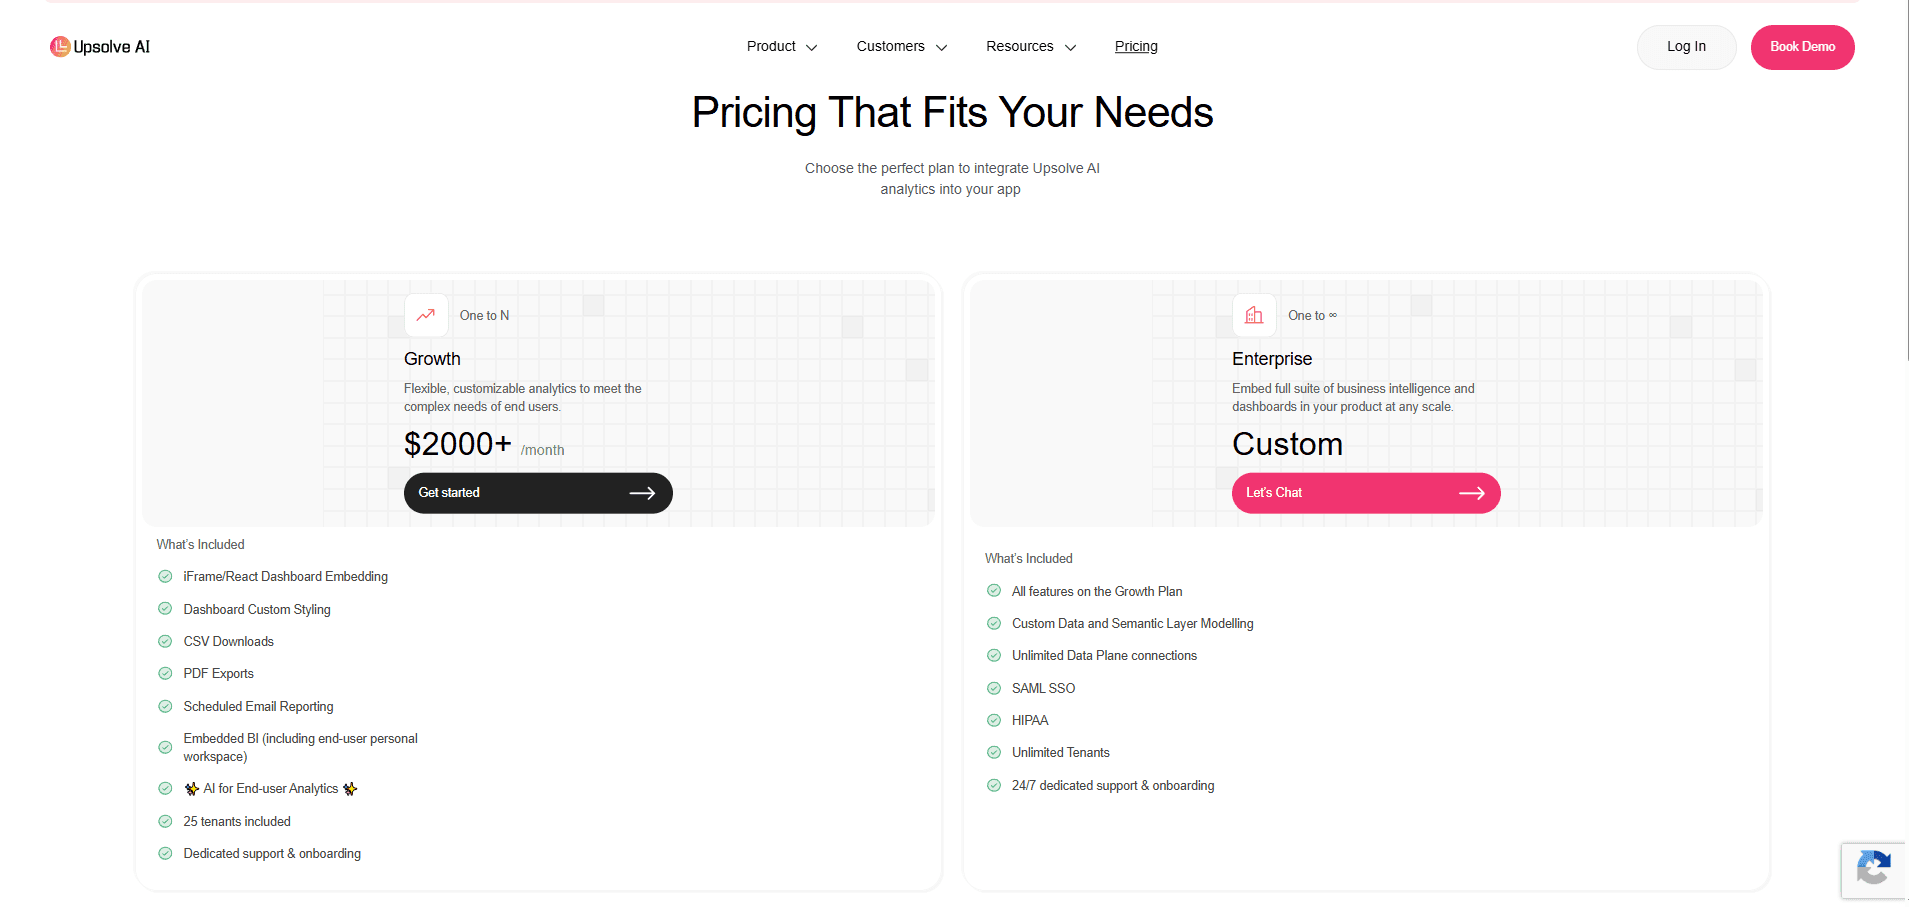Image resolution: width=1909 pixels, height=907 pixels.
Task: Select the Pricing navigation item
Action: click(1135, 46)
